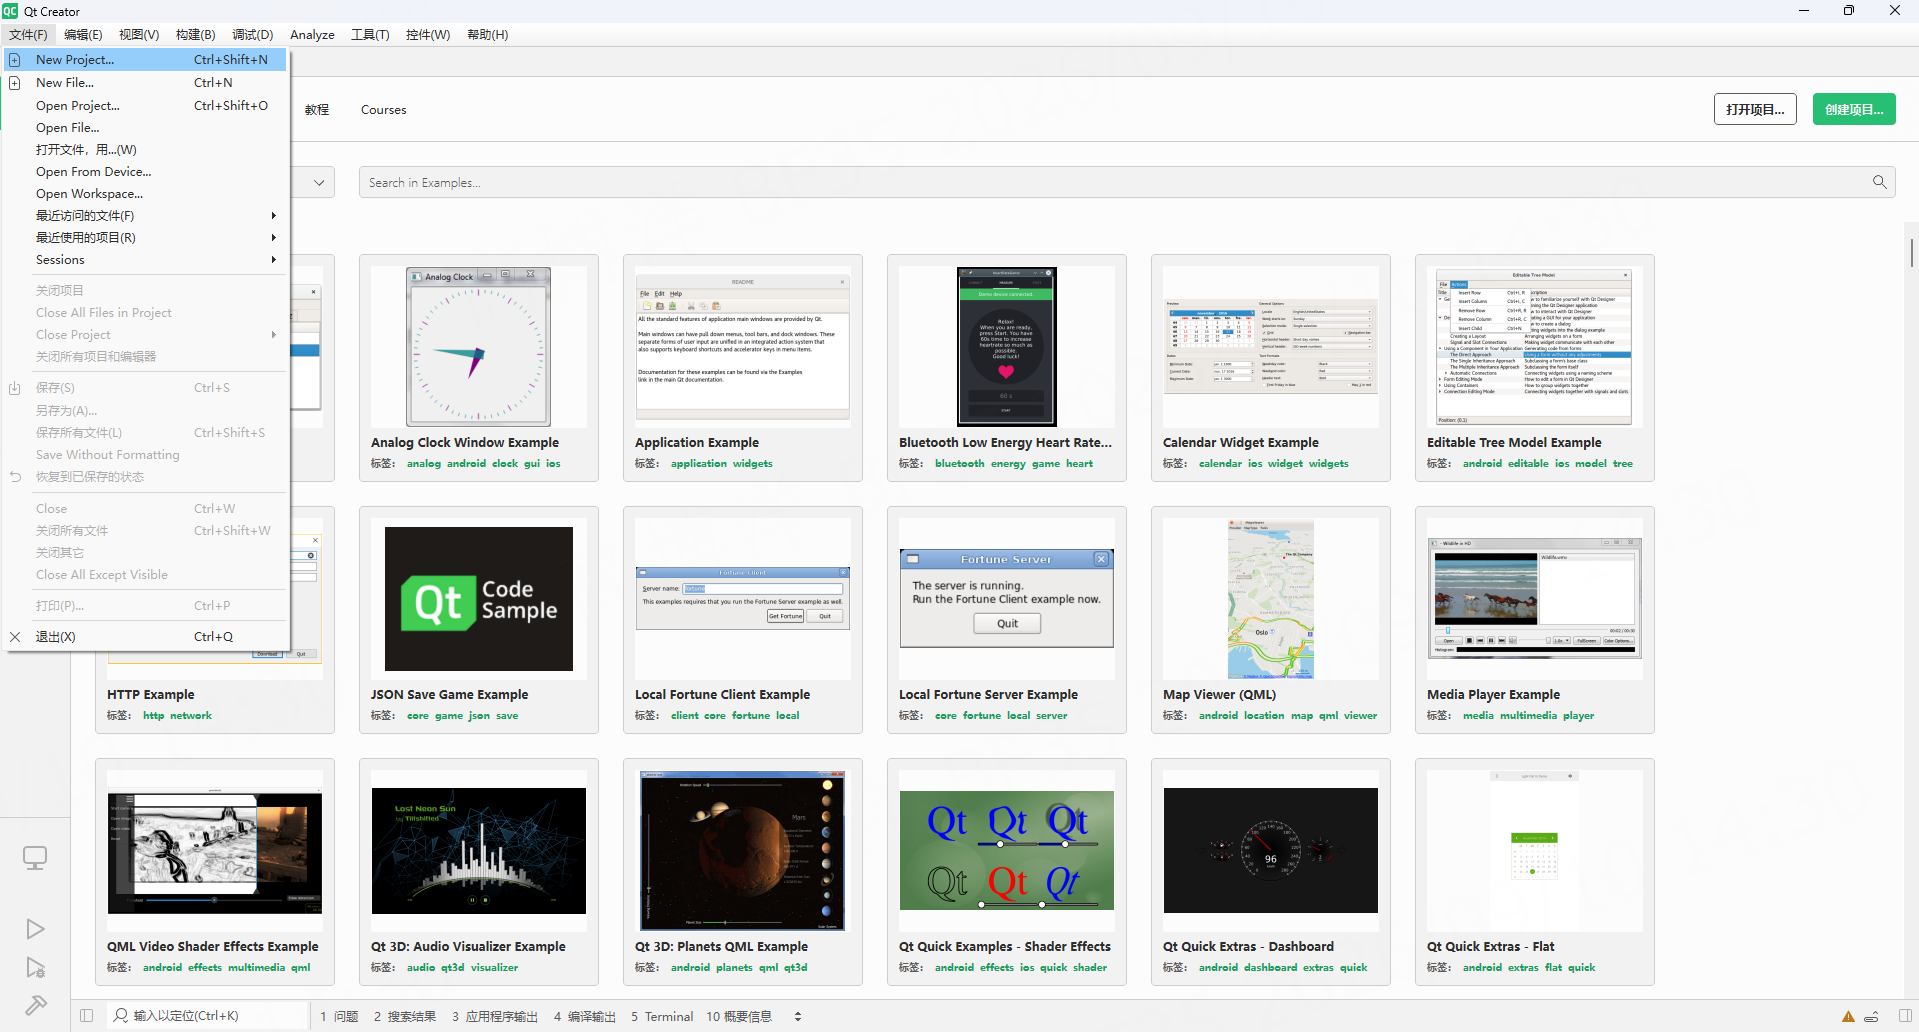Click the New Project document icon
The width and height of the screenshot is (1919, 1032).
(x=15, y=60)
